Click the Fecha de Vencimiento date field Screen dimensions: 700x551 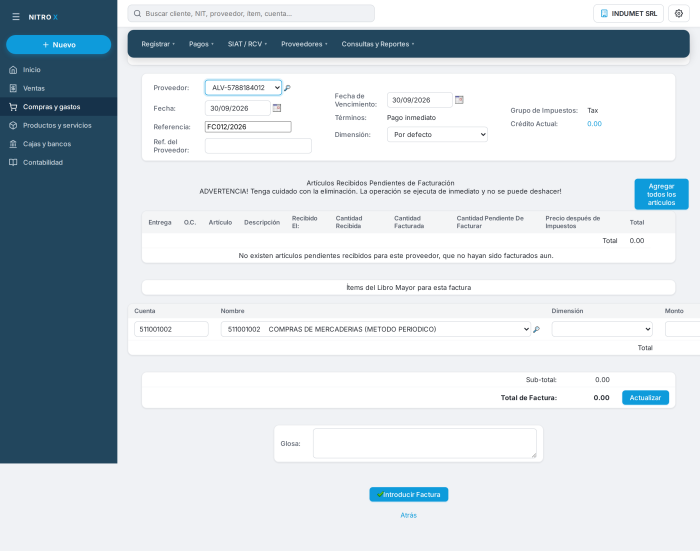click(x=420, y=100)
